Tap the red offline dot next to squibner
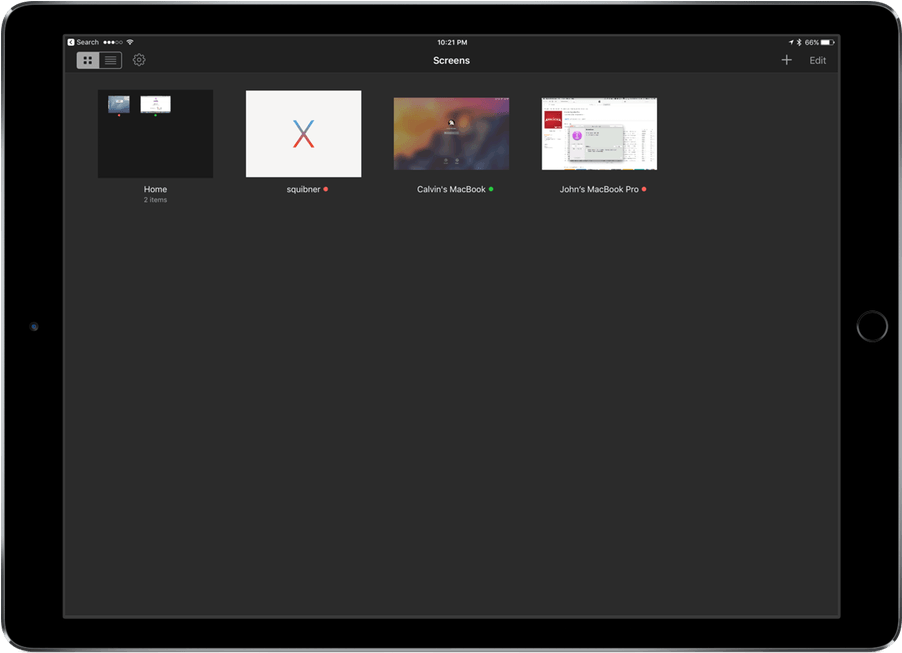902x653 pixels. [x=326, y=189]
